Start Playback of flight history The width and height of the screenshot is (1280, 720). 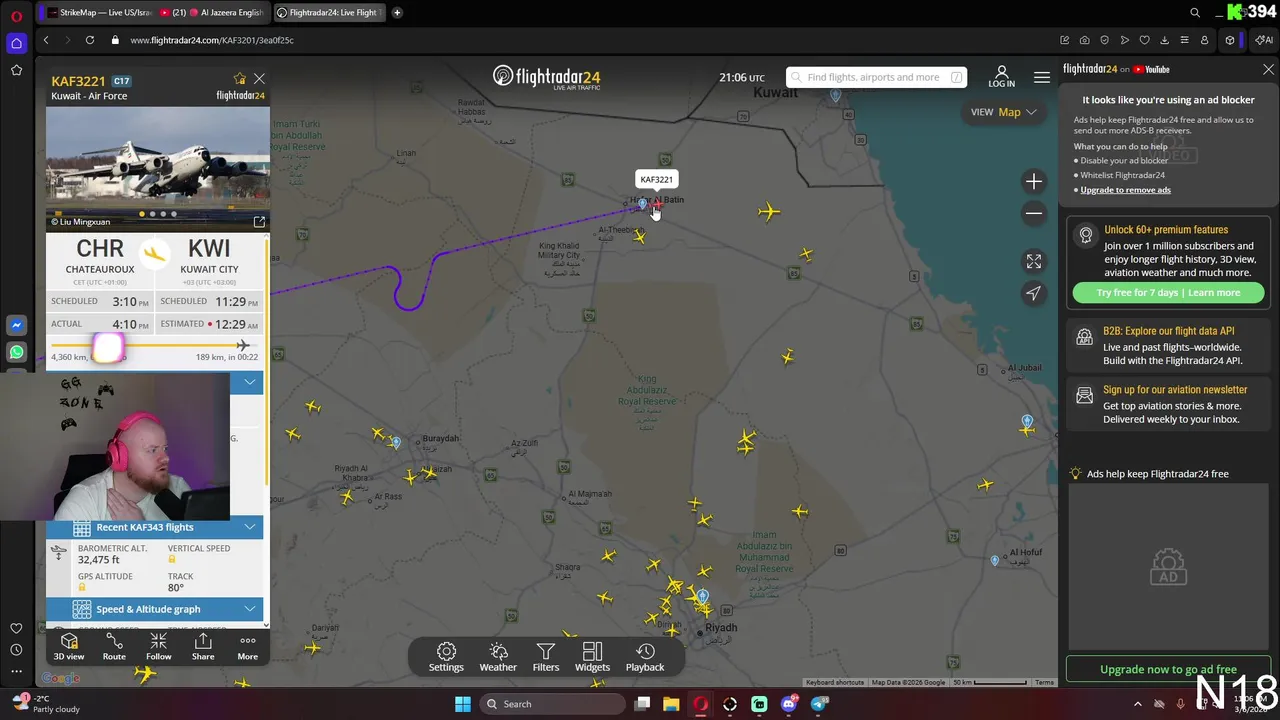tap(645, 657)
